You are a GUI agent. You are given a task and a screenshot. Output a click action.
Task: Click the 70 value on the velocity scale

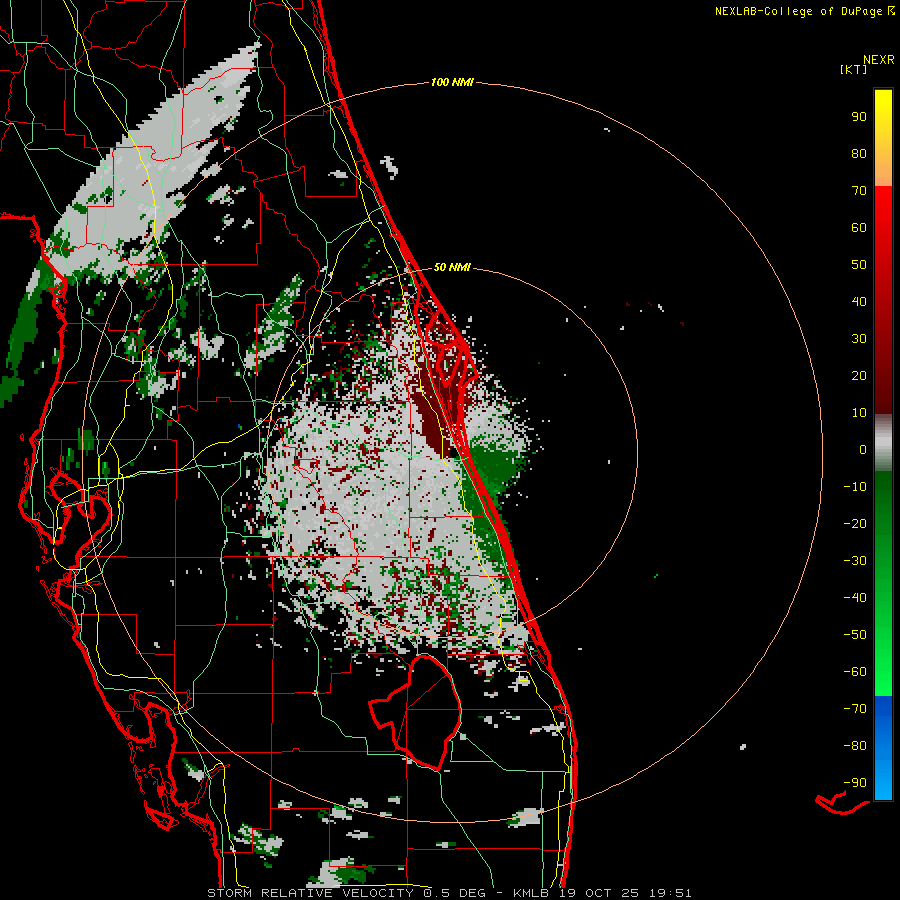pyautogui.click(x=859, y=191)
